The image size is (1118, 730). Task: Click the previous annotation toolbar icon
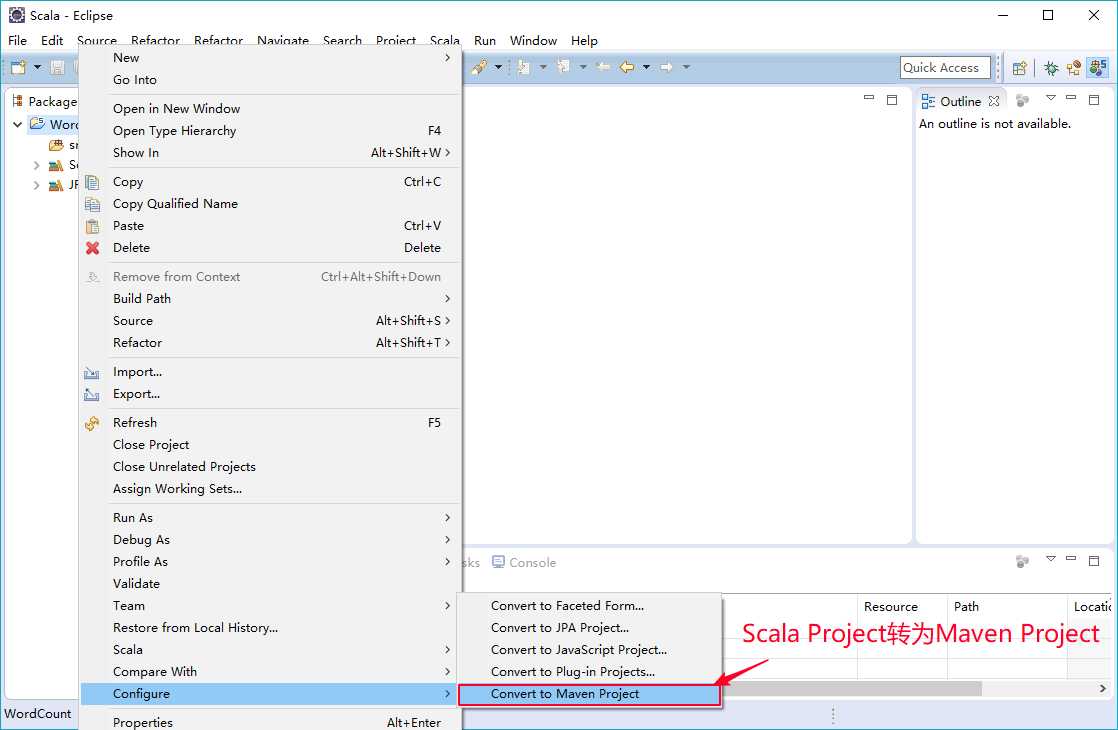point(564,66)
